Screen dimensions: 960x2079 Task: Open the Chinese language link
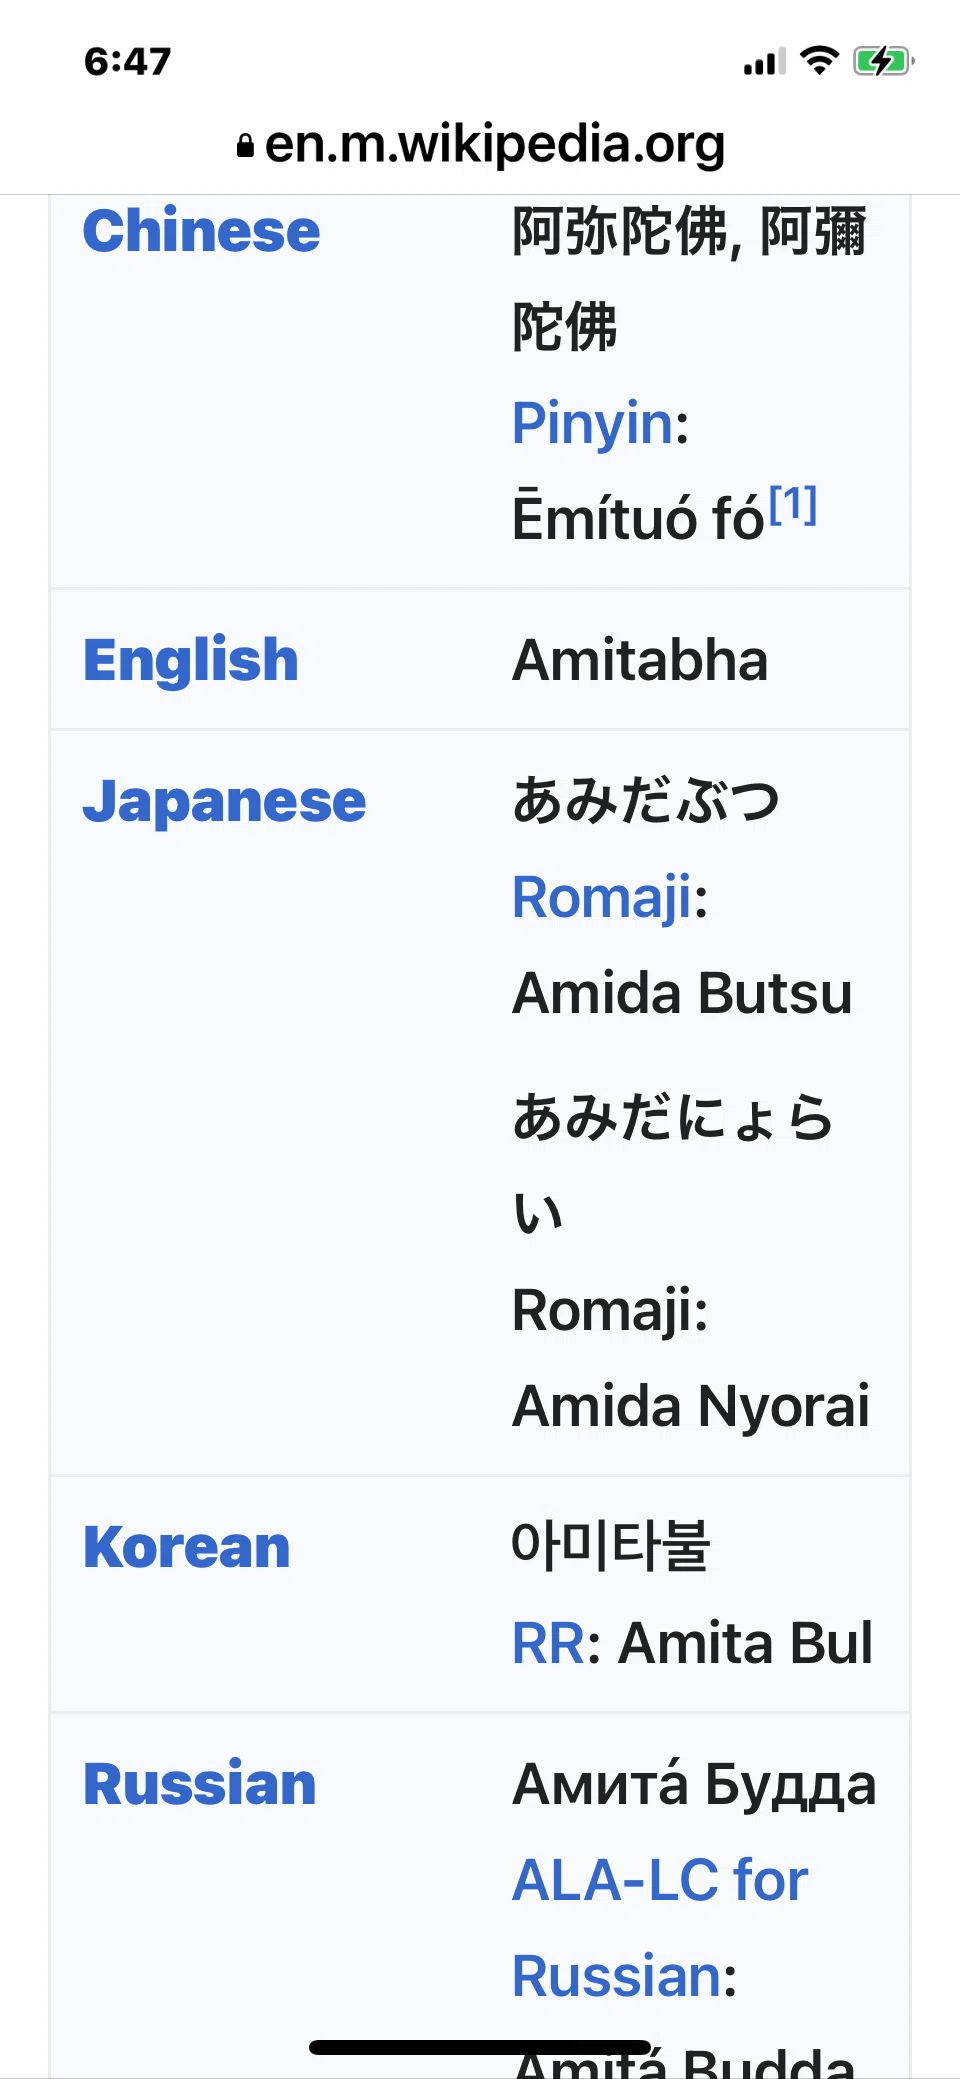click(x=201, y=231)
